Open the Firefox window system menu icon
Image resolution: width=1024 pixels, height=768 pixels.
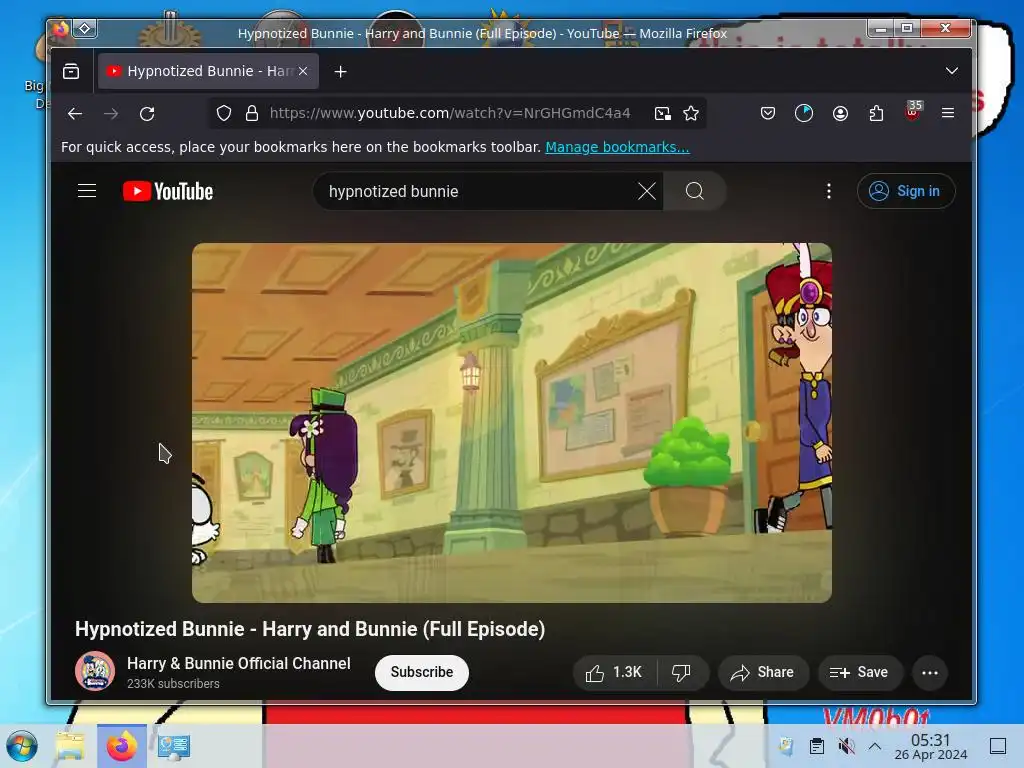click(60, 29)
